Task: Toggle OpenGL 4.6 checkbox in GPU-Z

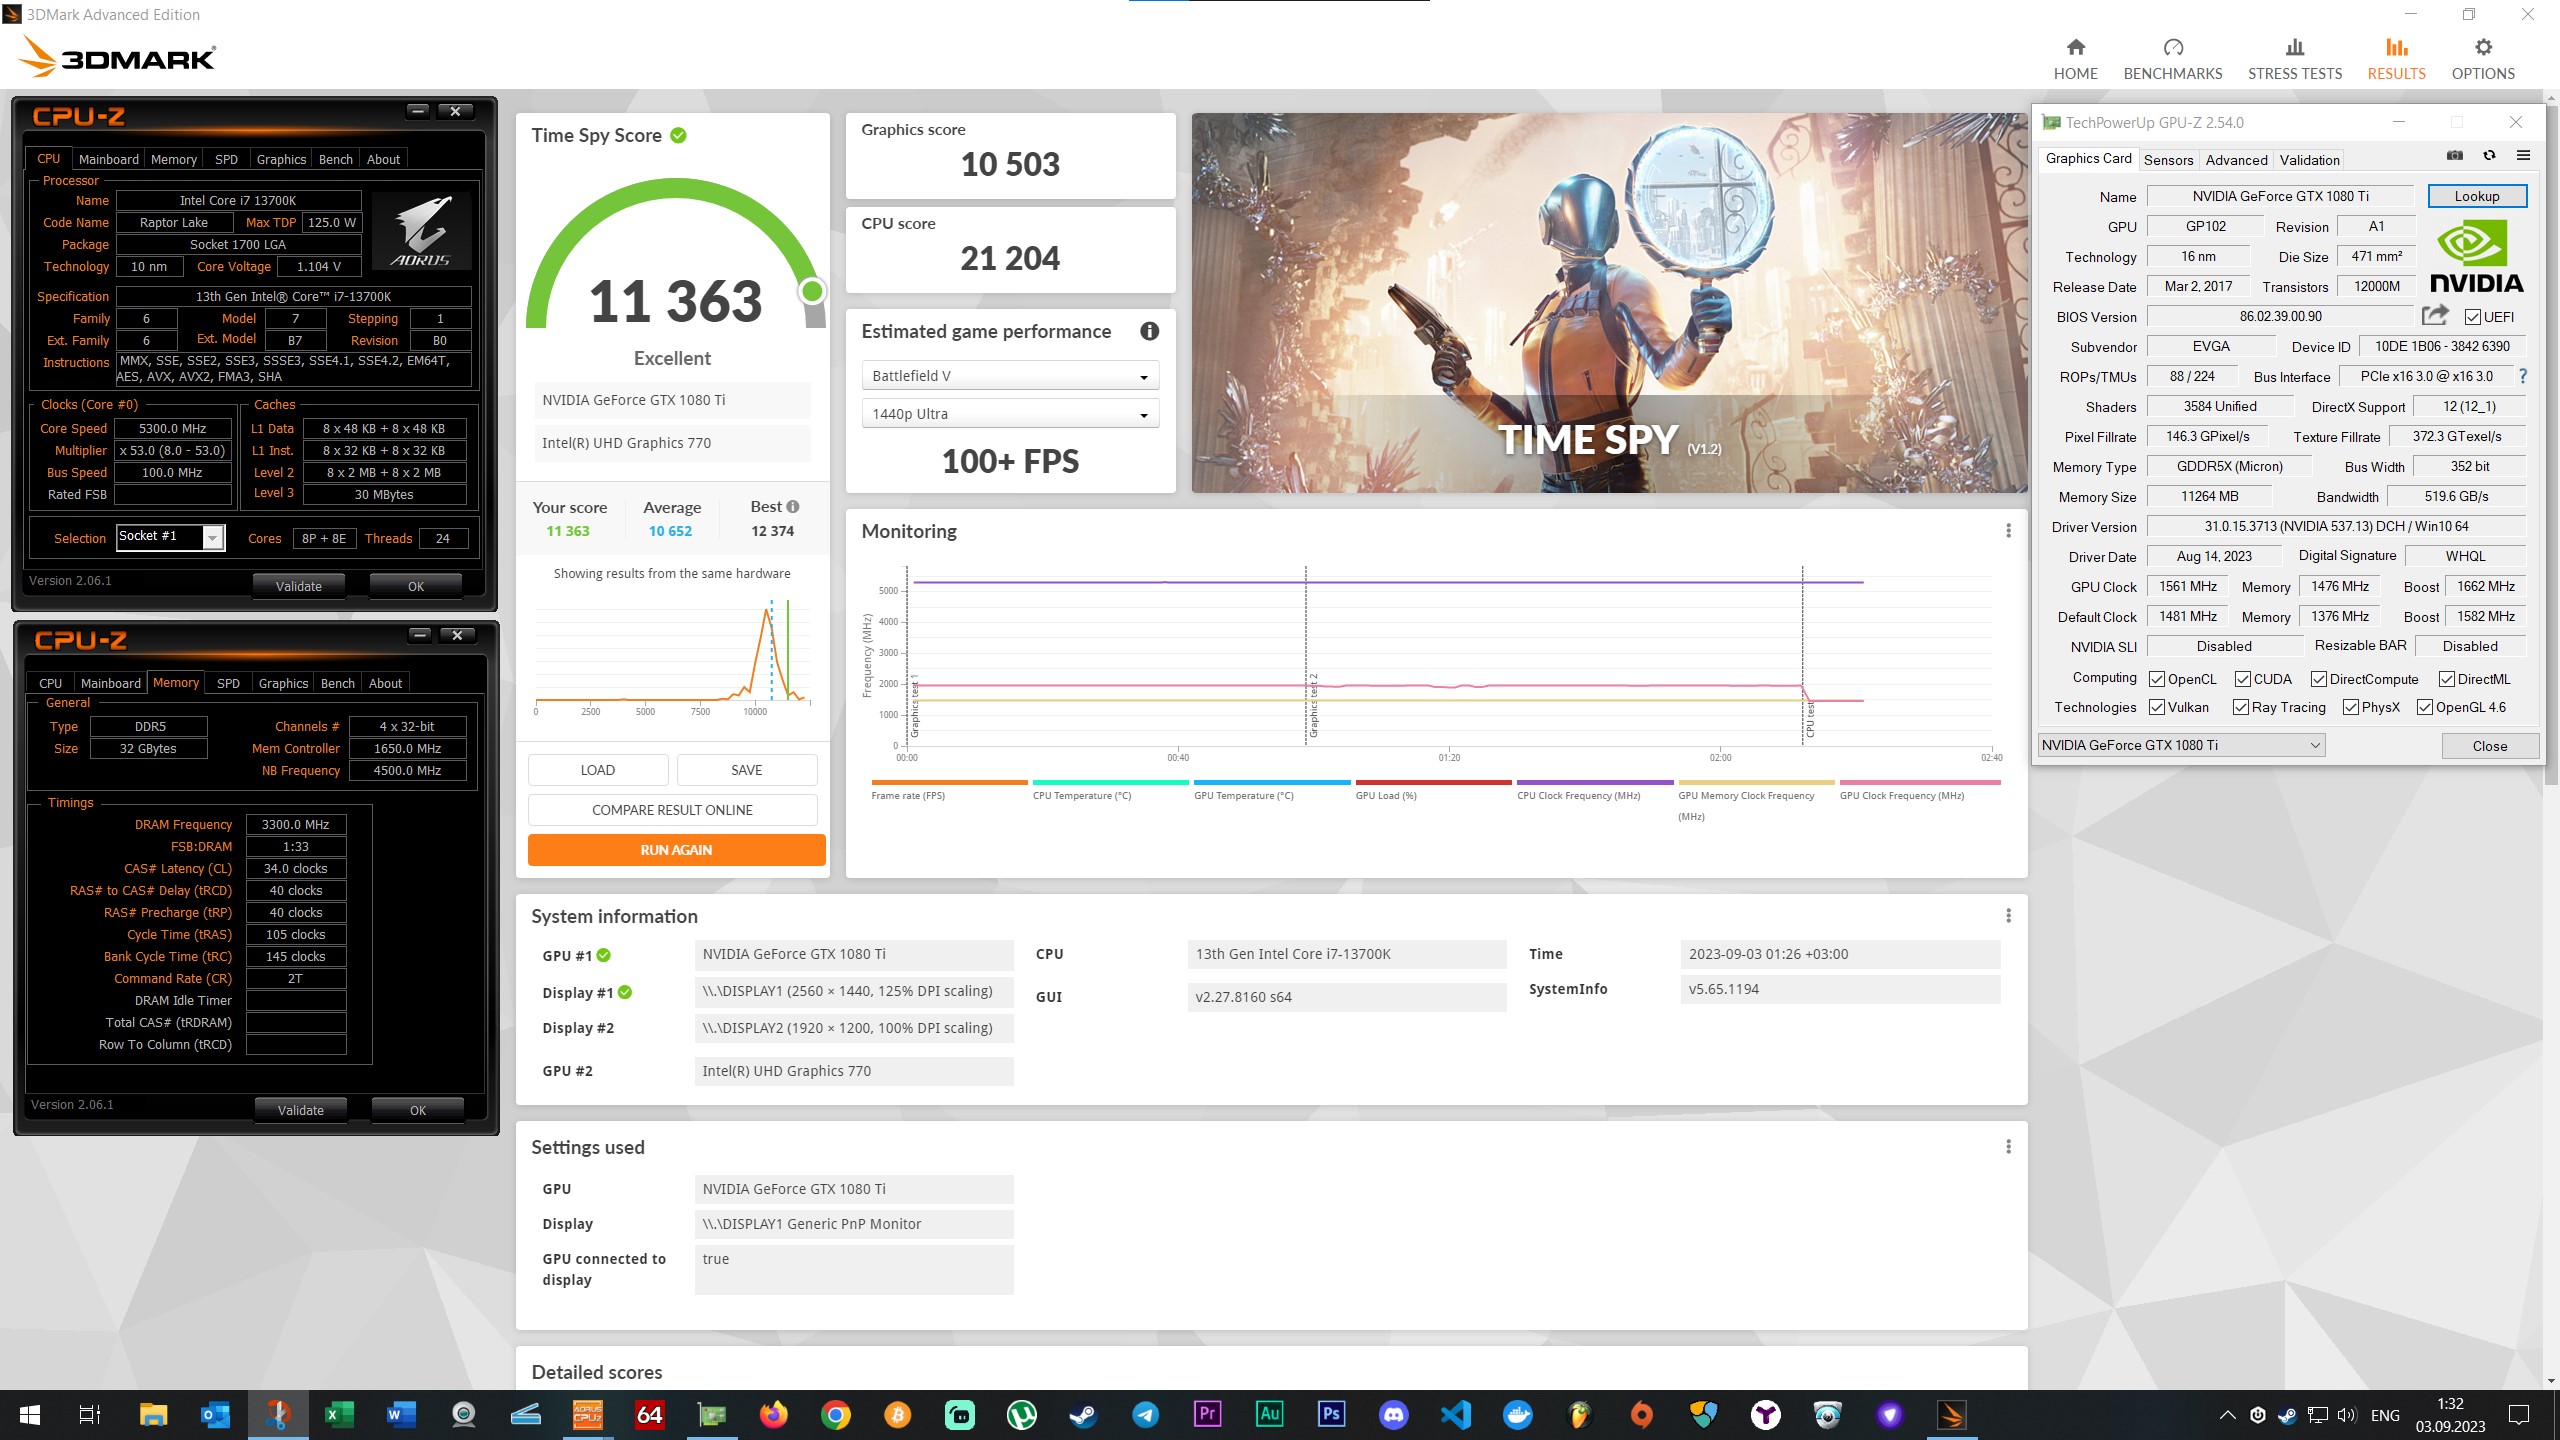Action: pos(2425,707)
